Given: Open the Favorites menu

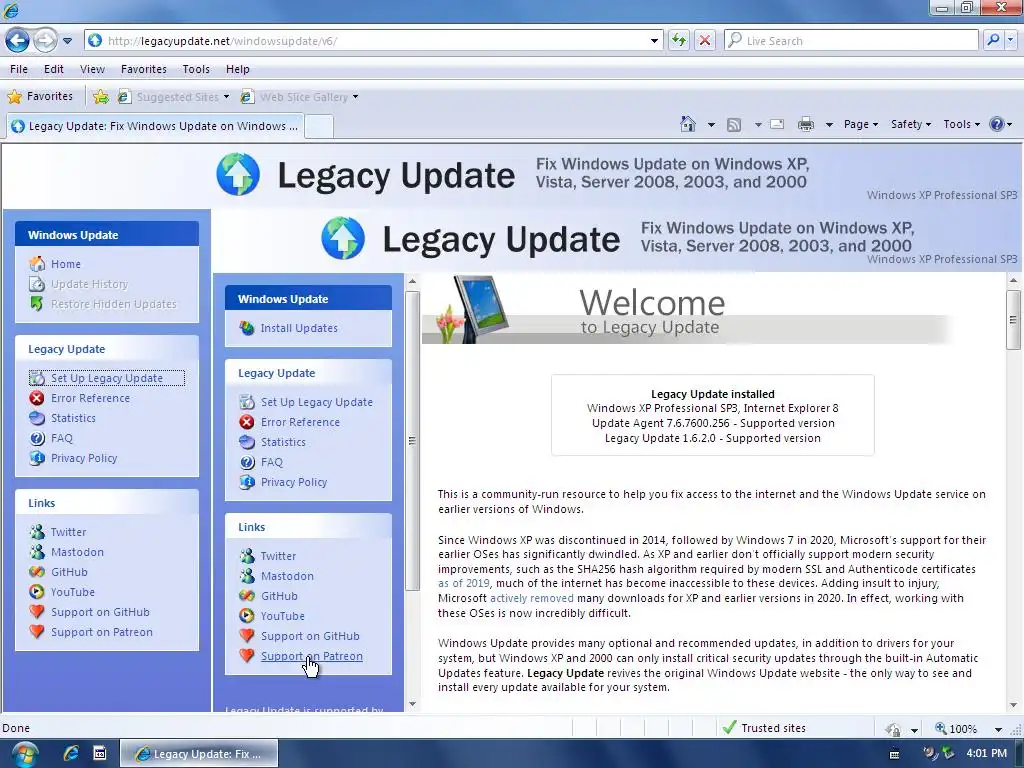Looking at the screenshot, I should pyautogui.click(x=144, y=69).
